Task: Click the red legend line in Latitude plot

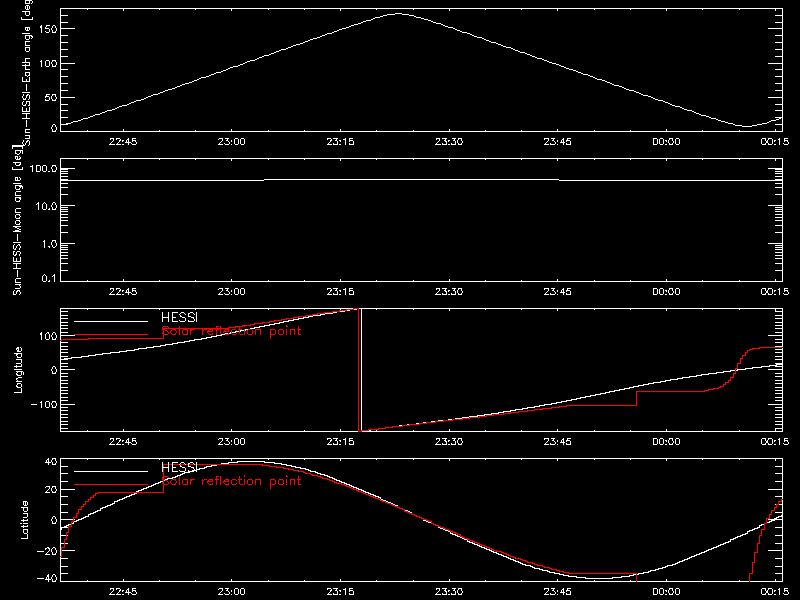Action: (111, 485)
